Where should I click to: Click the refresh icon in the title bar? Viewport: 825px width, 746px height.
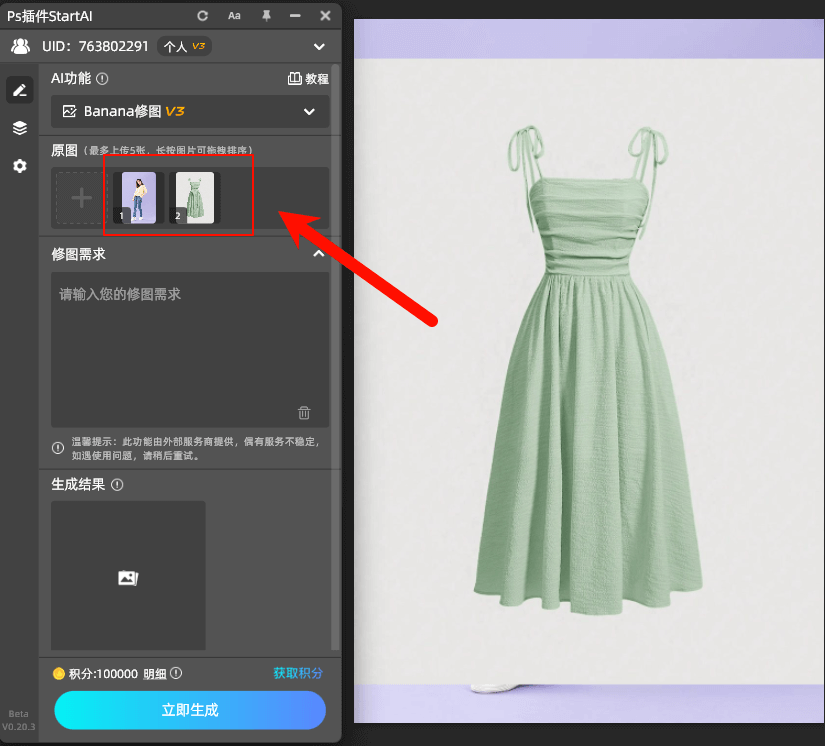pos(203,16)
